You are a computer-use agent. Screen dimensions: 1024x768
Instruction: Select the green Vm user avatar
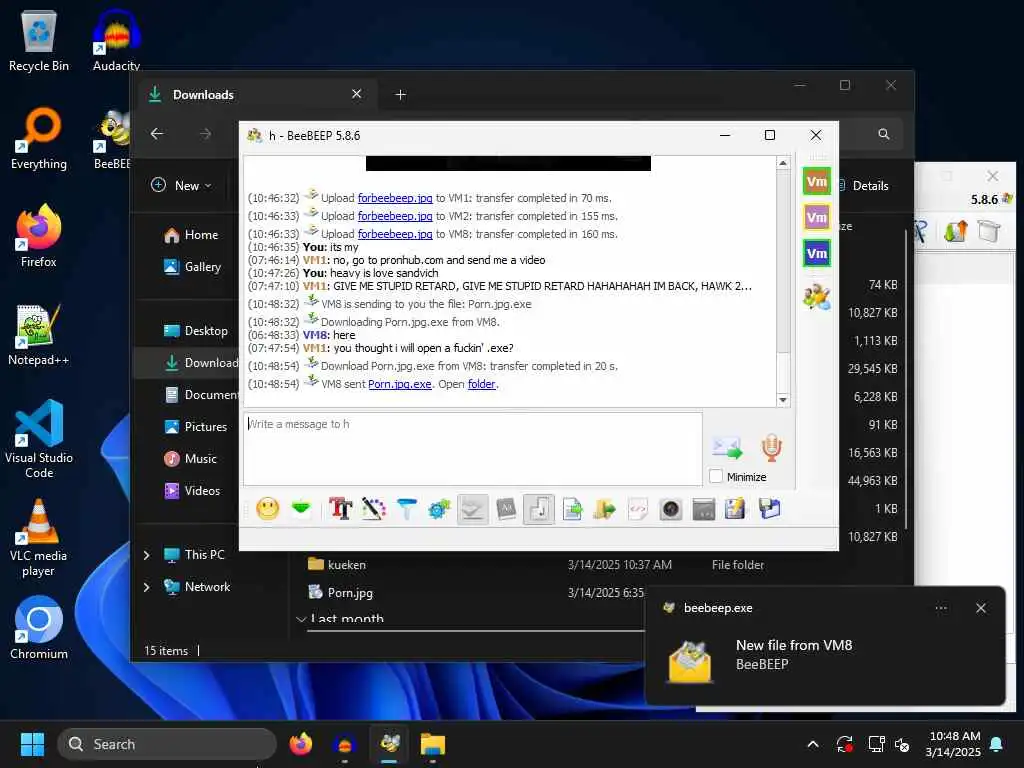point(816,182)
